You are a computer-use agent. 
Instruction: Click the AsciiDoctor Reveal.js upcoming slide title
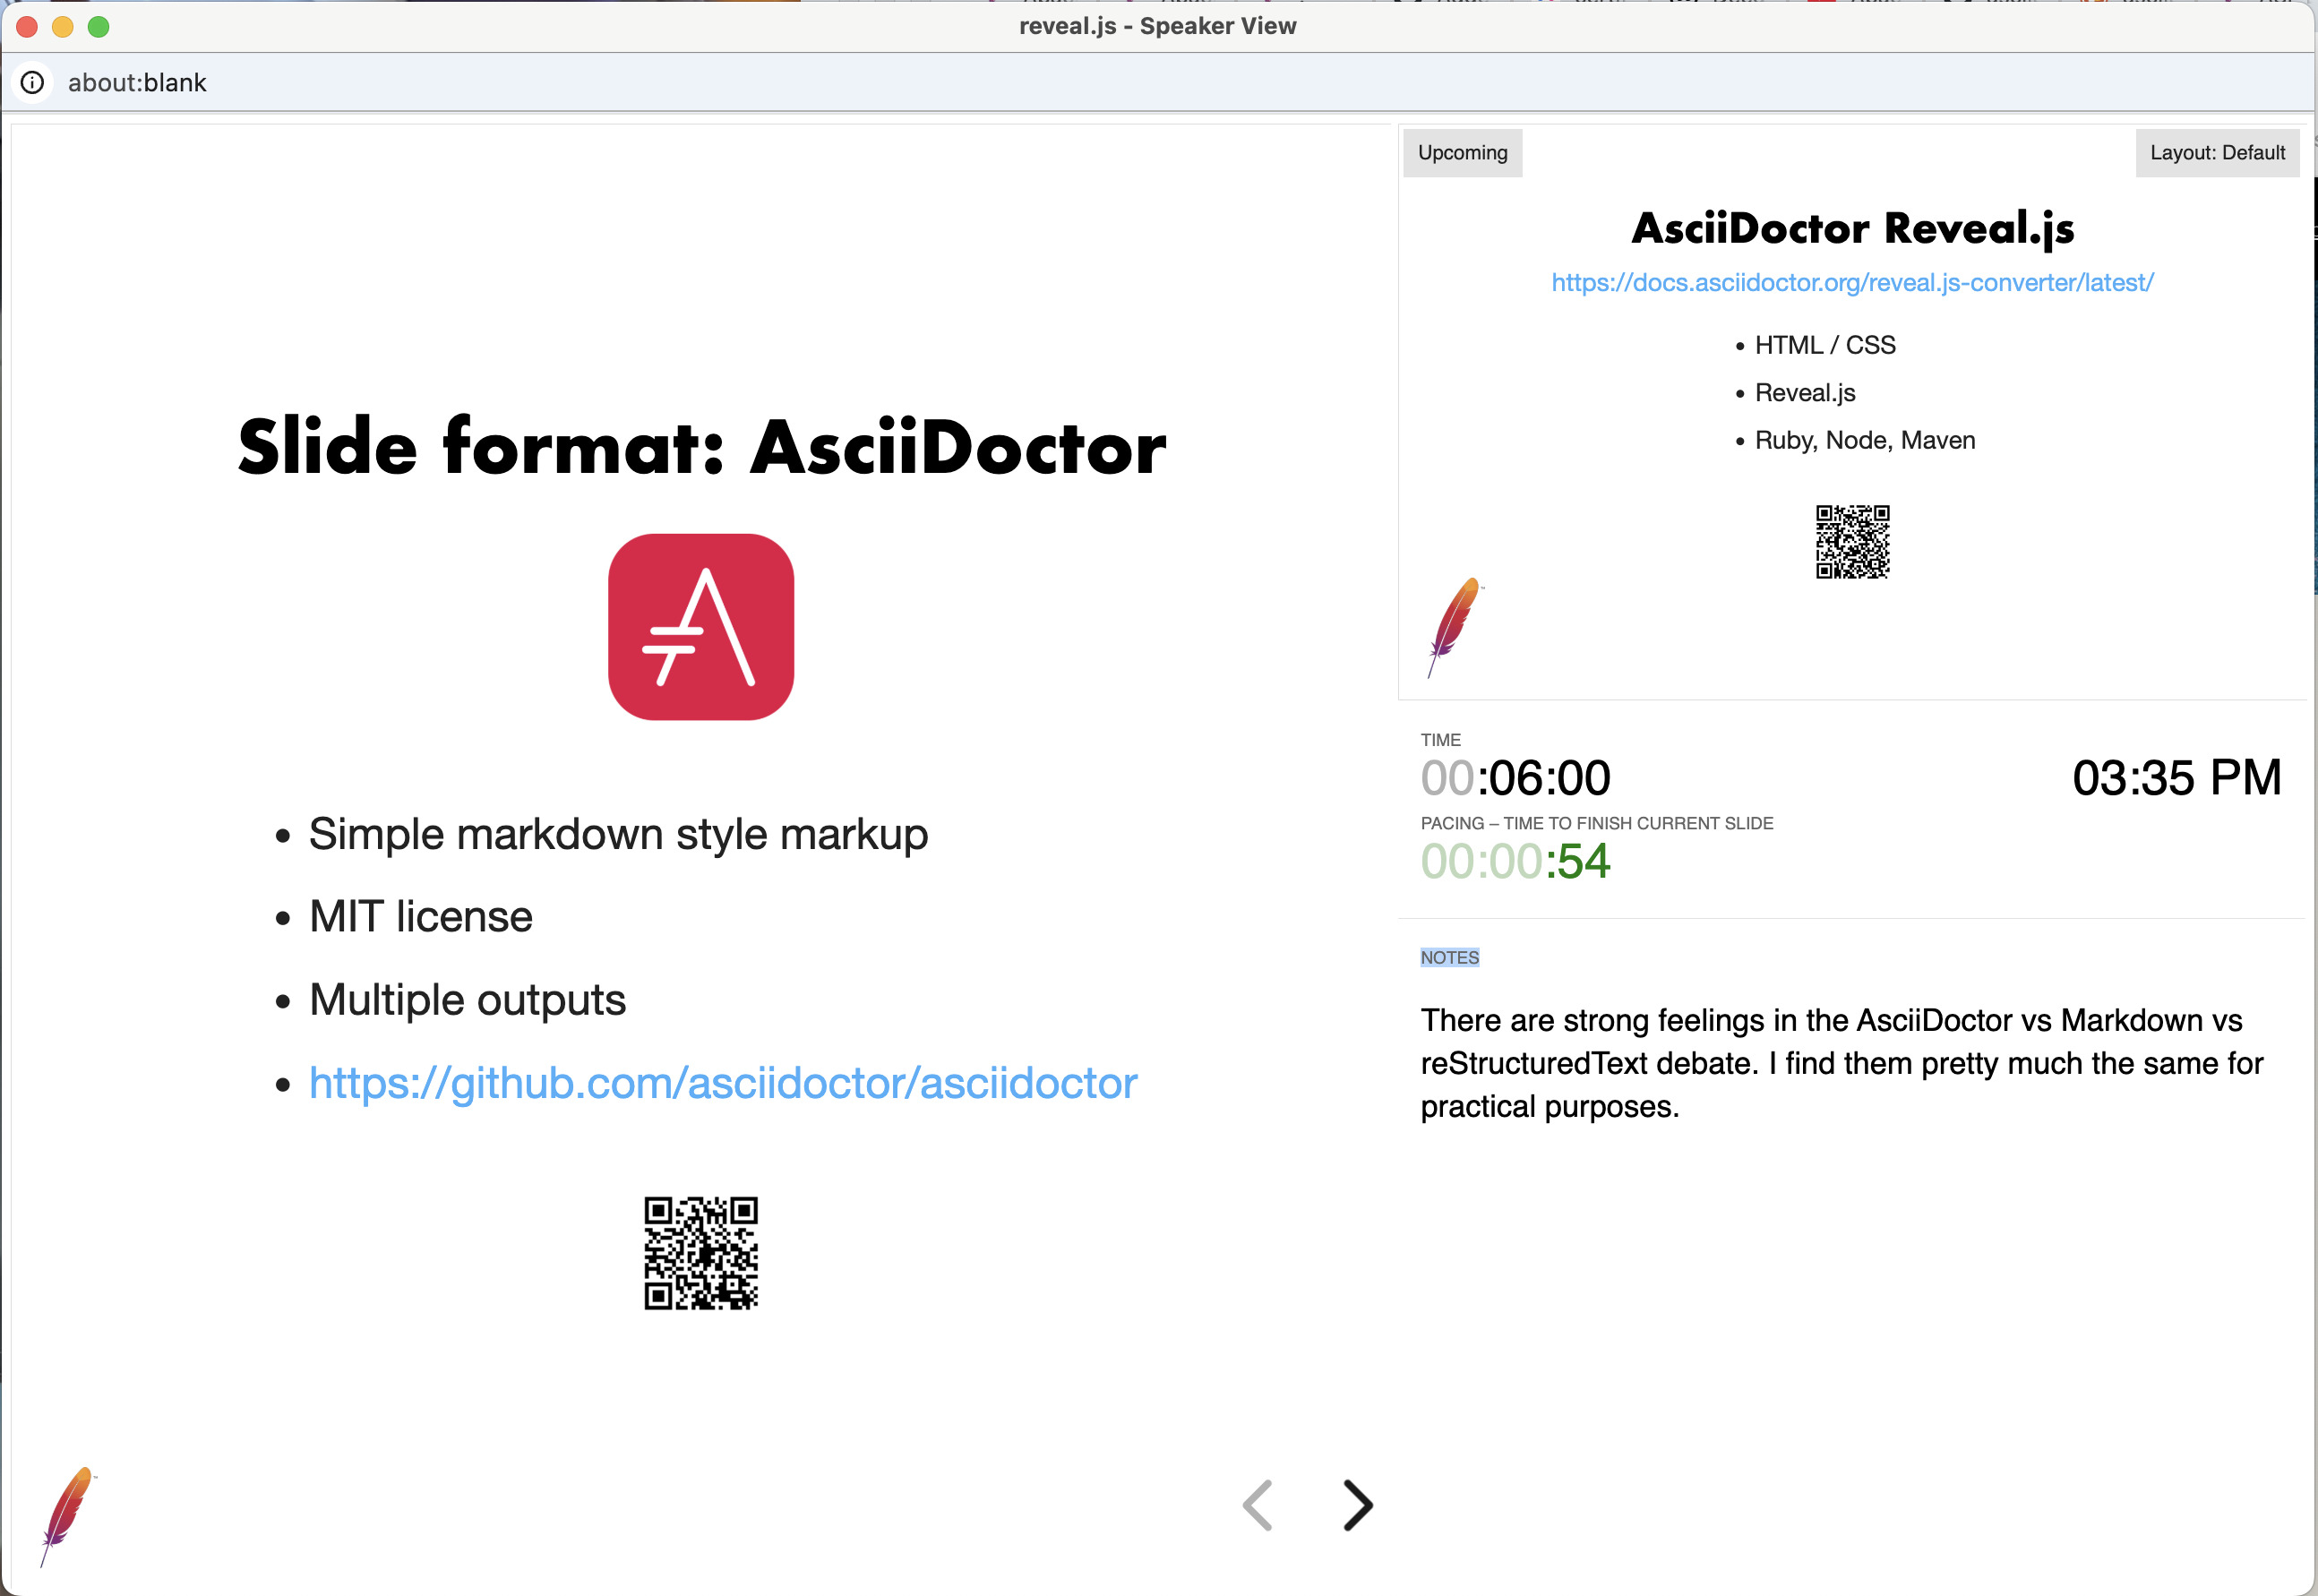(1852, 228)
